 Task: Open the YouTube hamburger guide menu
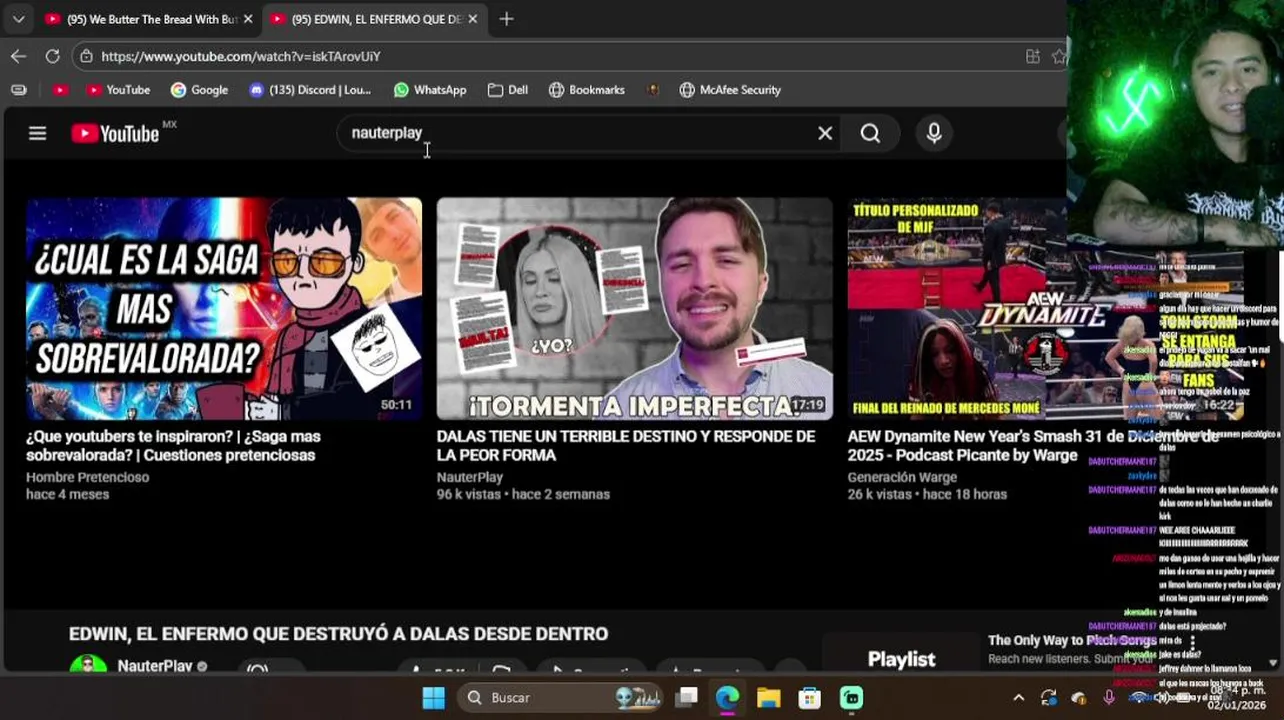pos(37,133)
